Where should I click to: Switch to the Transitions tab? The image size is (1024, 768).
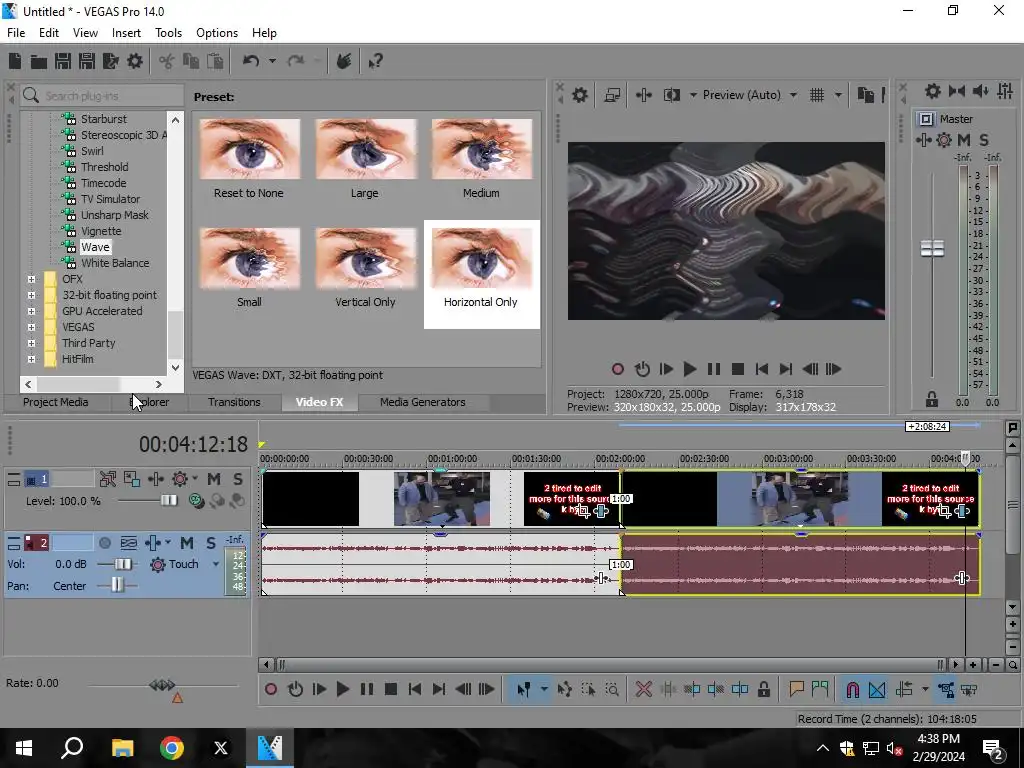(234, 402)
